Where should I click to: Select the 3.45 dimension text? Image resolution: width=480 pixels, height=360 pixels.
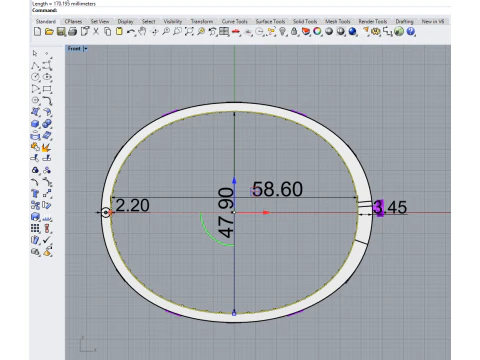[390, 207]
